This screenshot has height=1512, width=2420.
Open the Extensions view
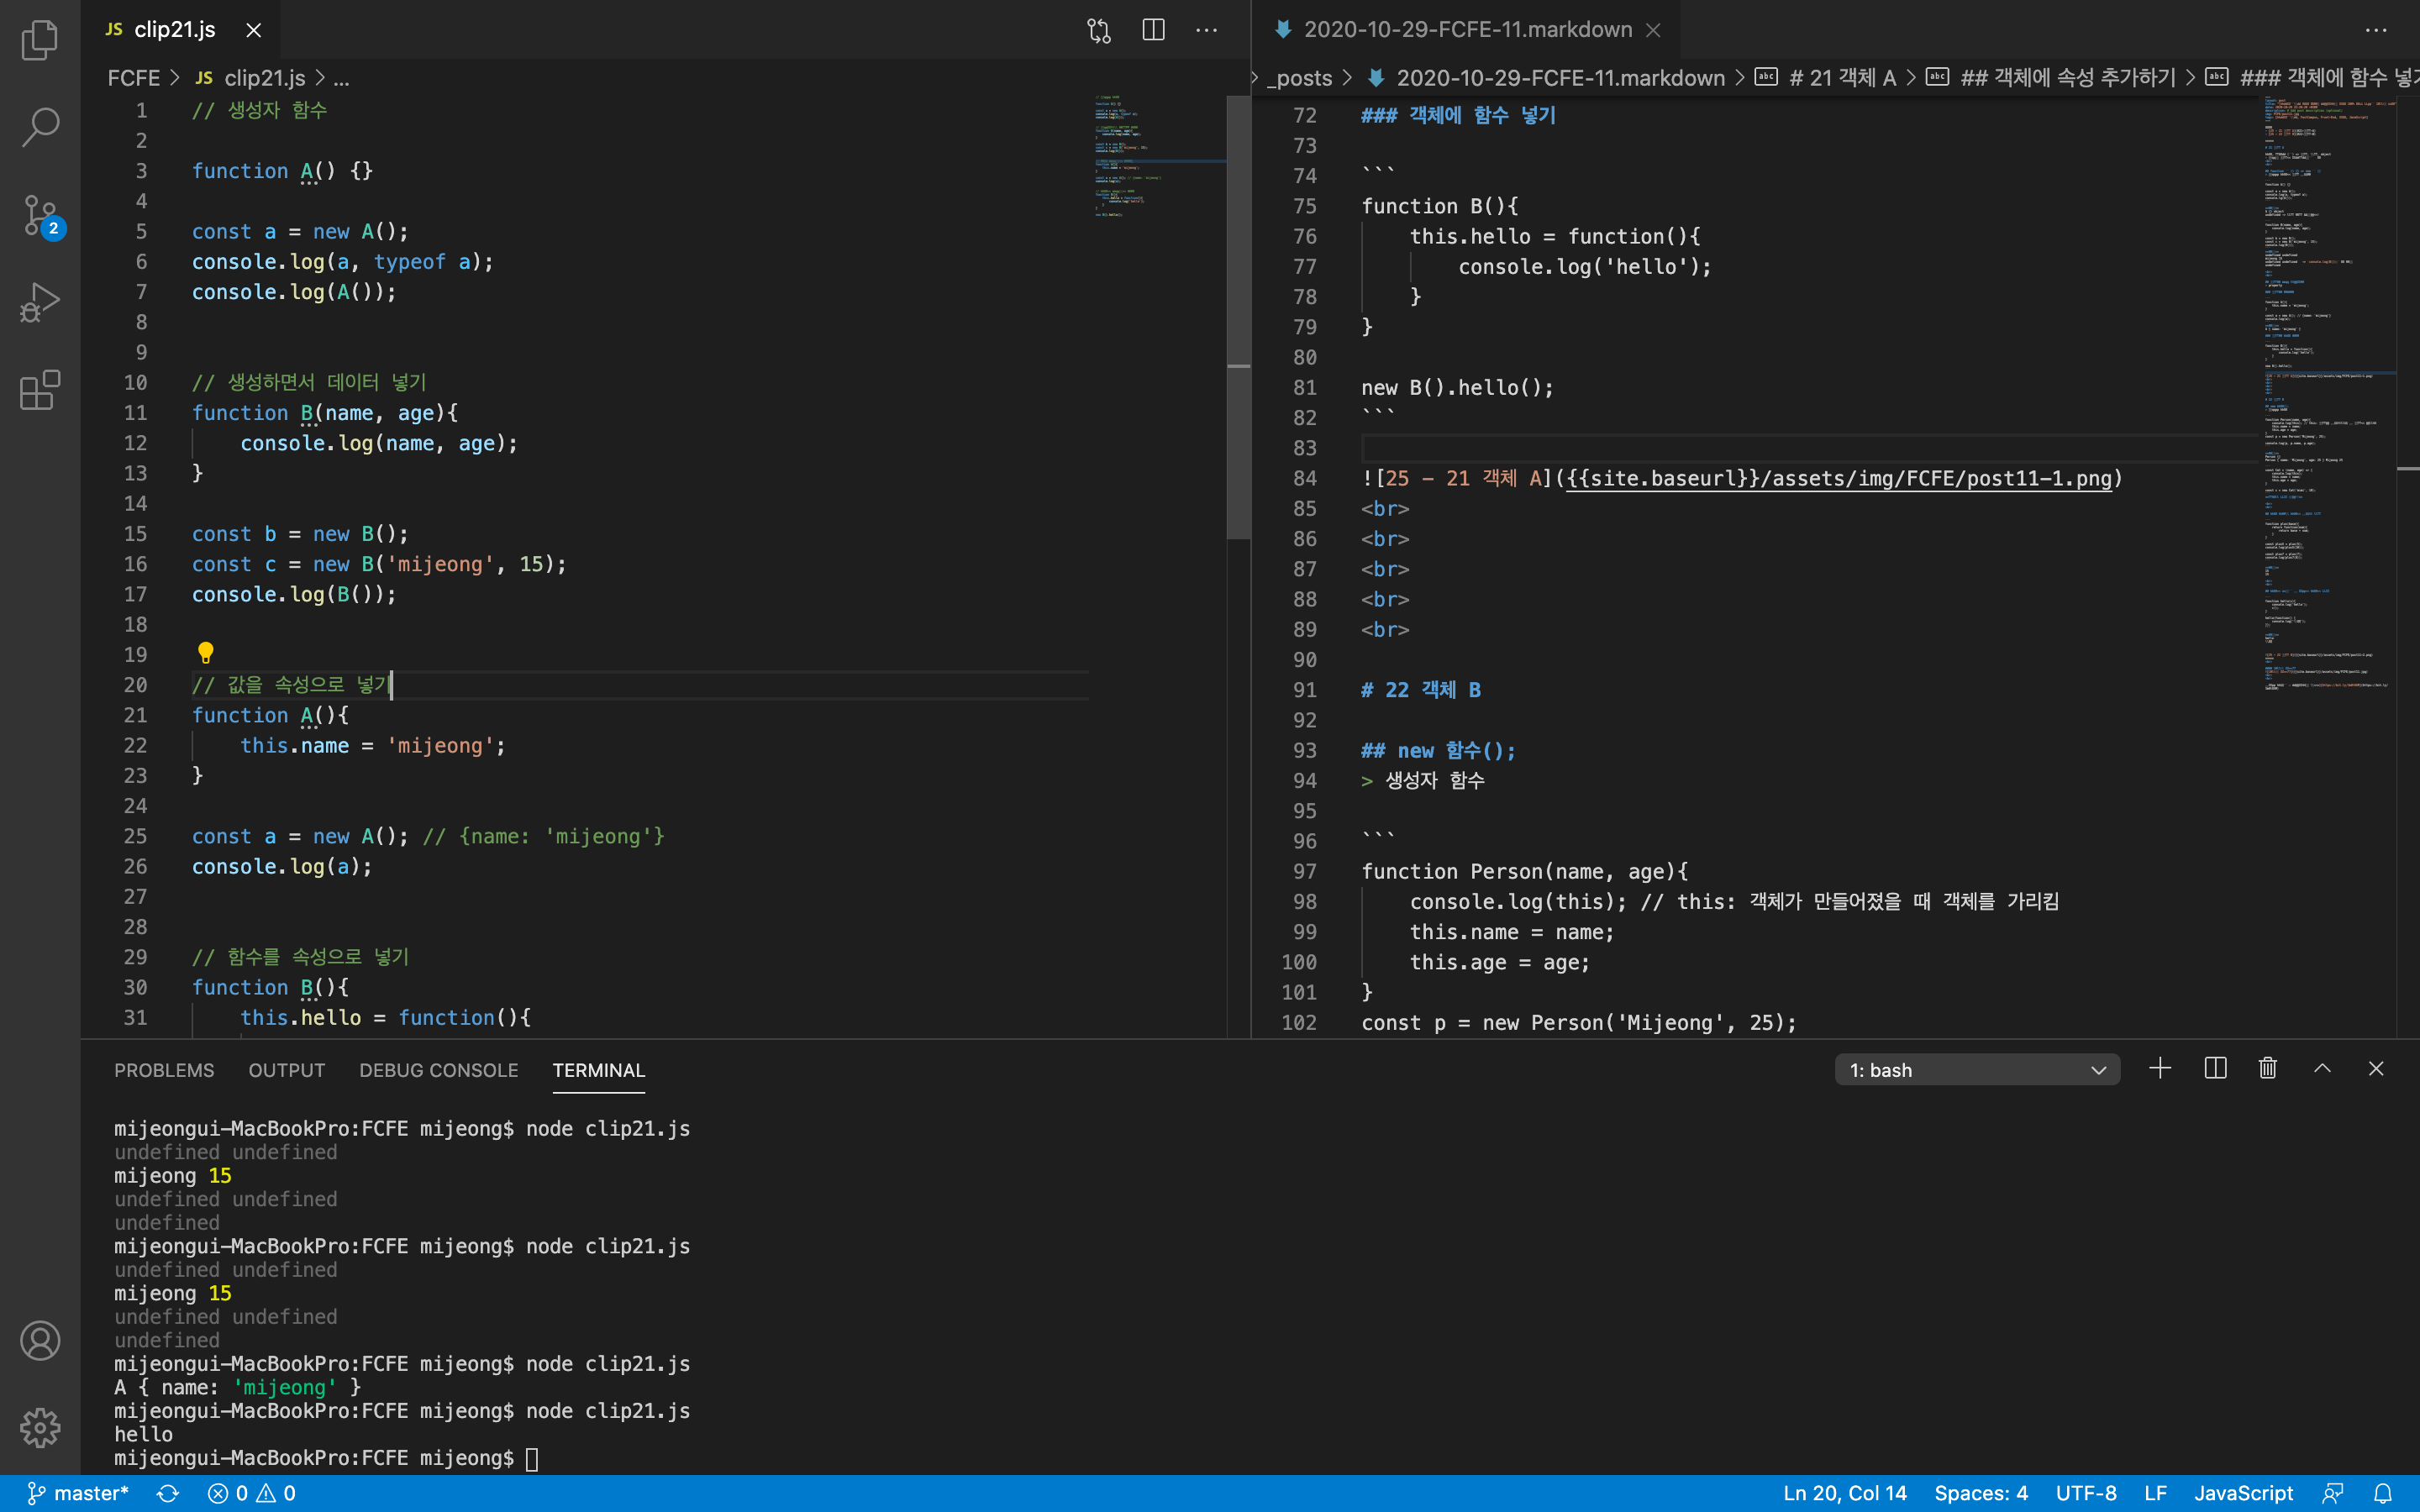(40, 390)
